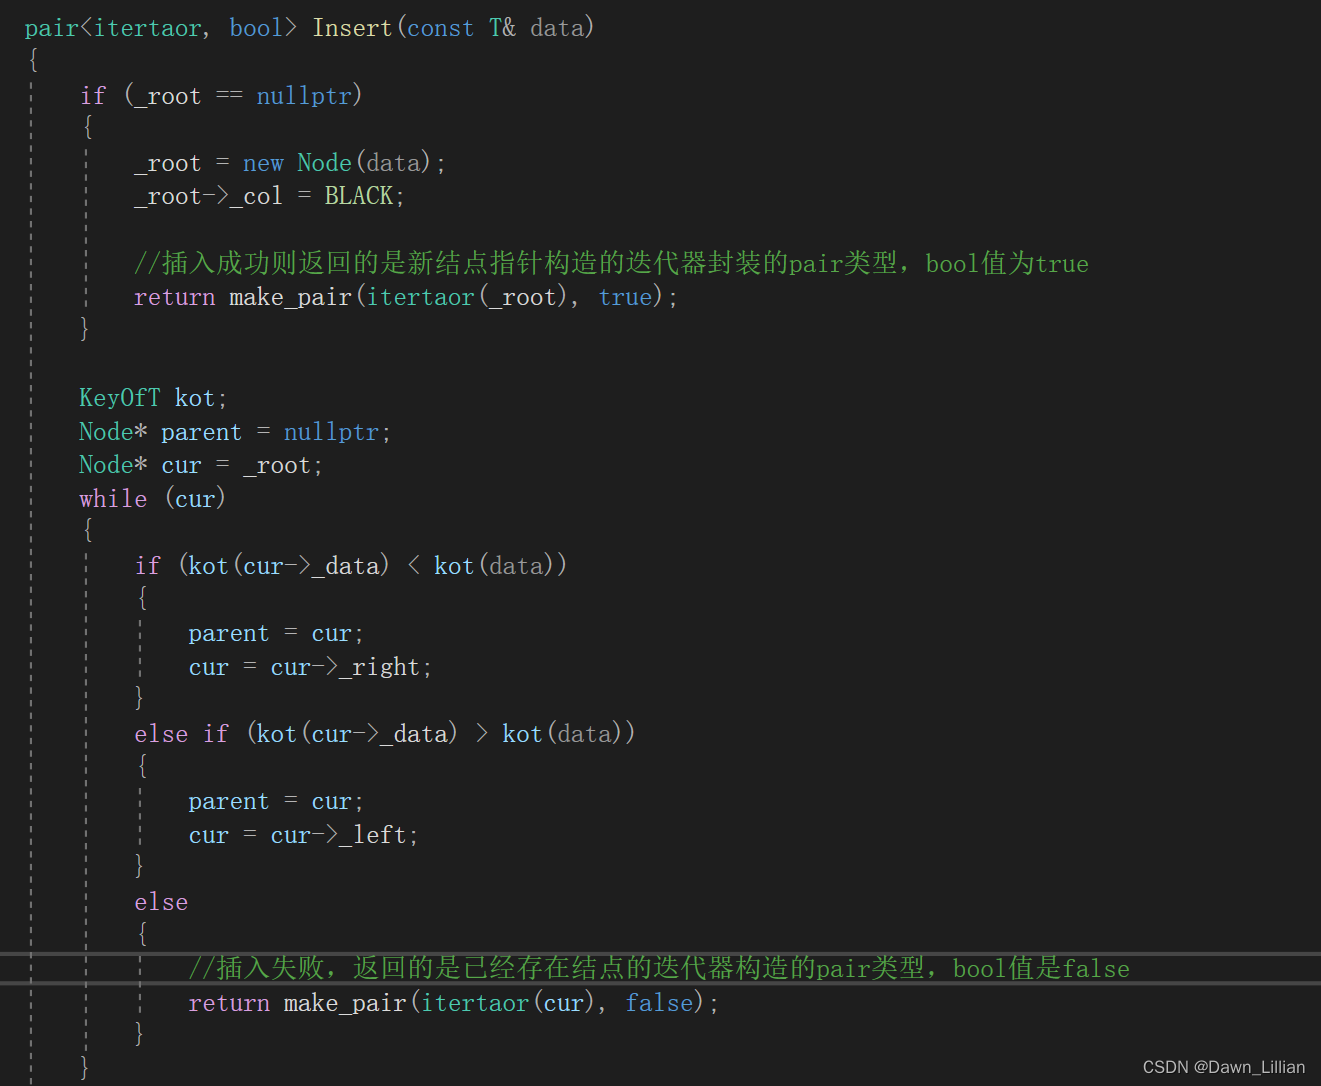Click the standalone 'else' keyword
This screenshot has height=1086, width=1321.
(x=161, y=902)
